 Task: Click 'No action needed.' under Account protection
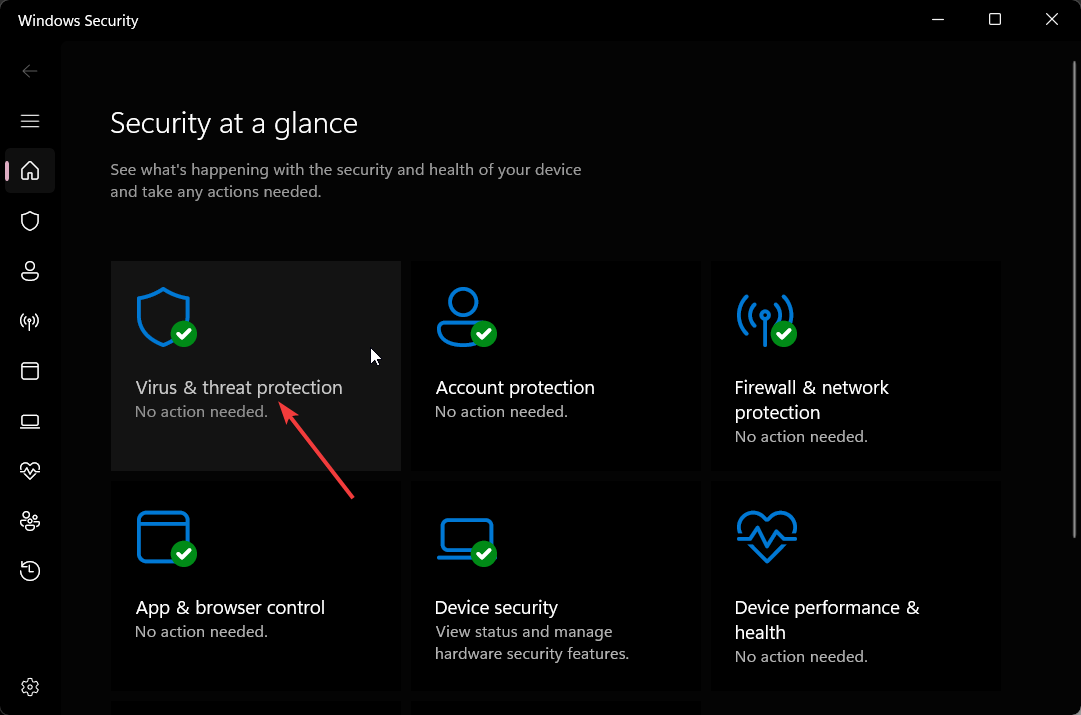coord(501,412)
